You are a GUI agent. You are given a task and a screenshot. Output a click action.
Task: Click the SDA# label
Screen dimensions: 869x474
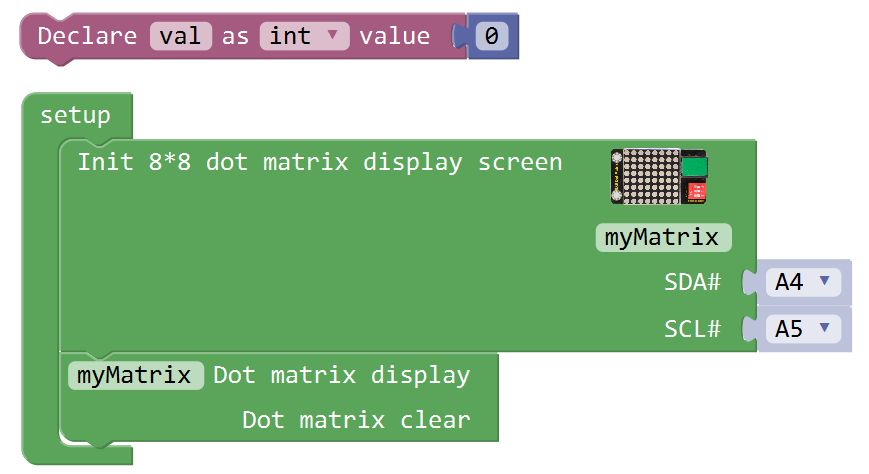(692, 282)
